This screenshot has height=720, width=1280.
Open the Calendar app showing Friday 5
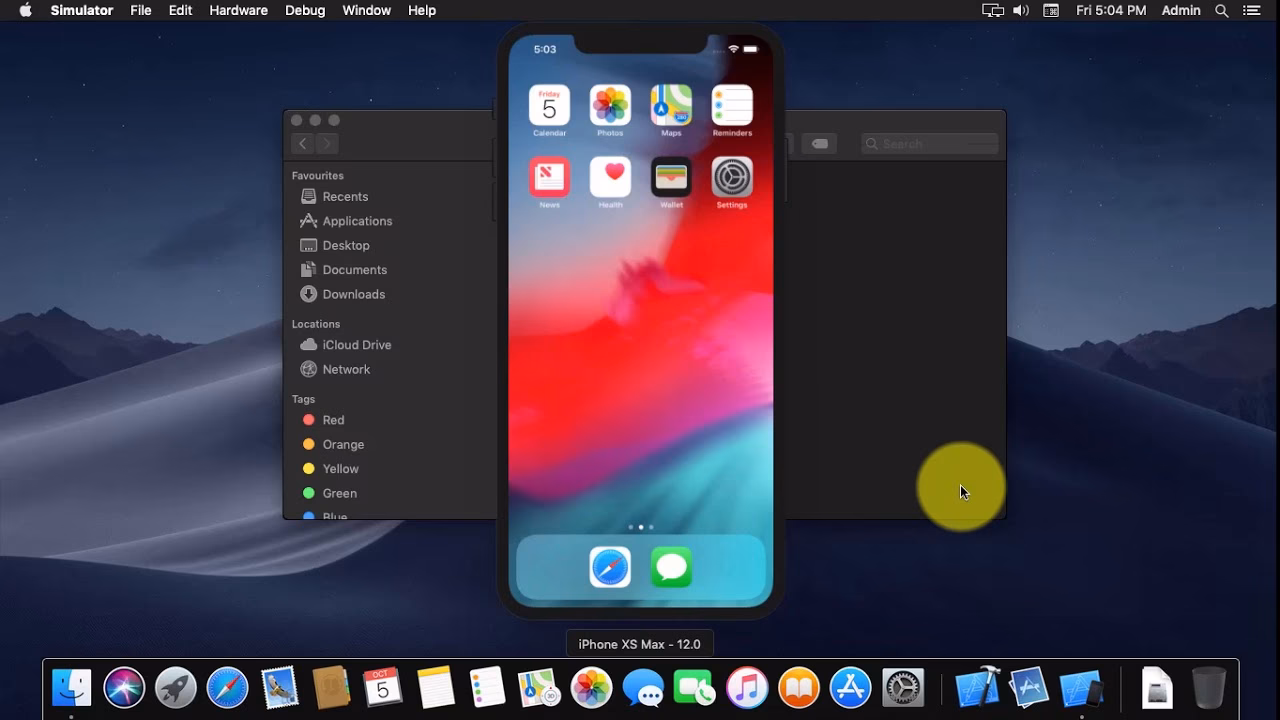click(549, 104)
